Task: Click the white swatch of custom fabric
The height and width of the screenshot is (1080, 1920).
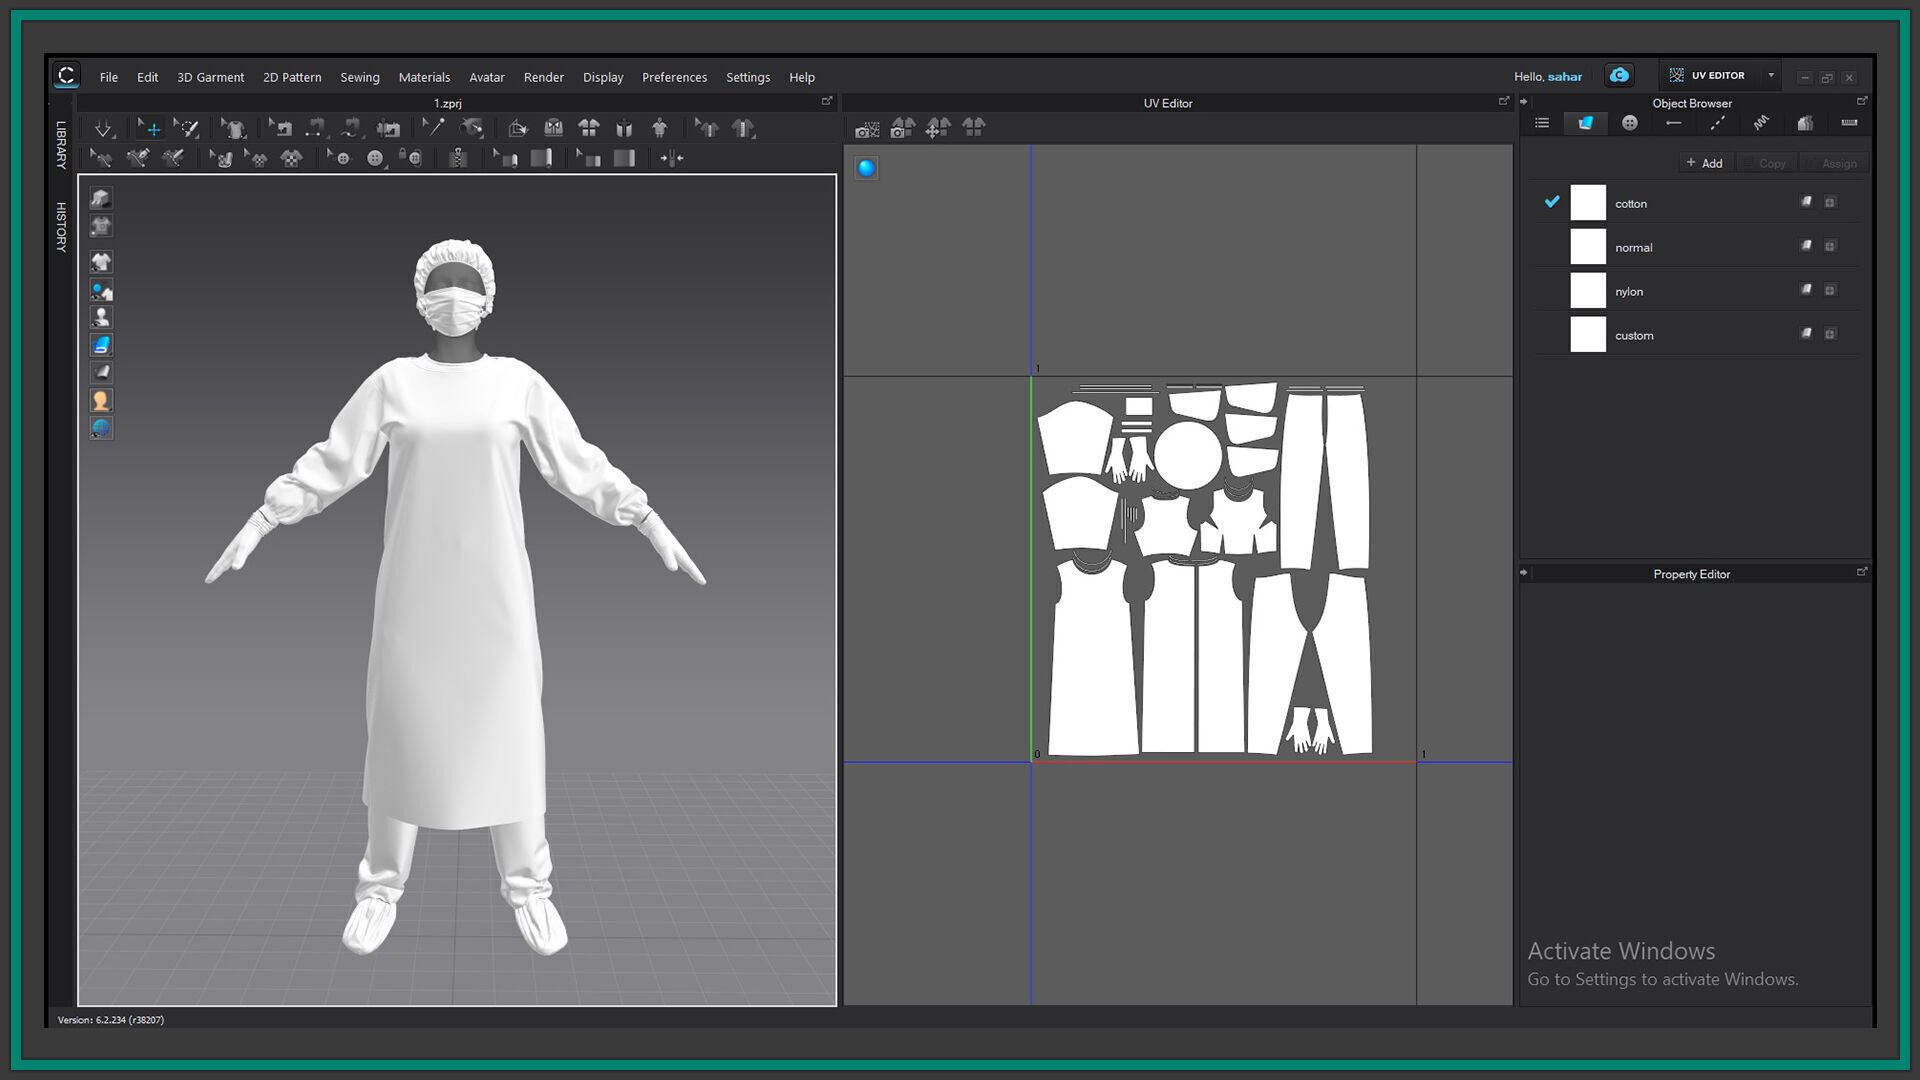Action: (x=1588, y=335)
